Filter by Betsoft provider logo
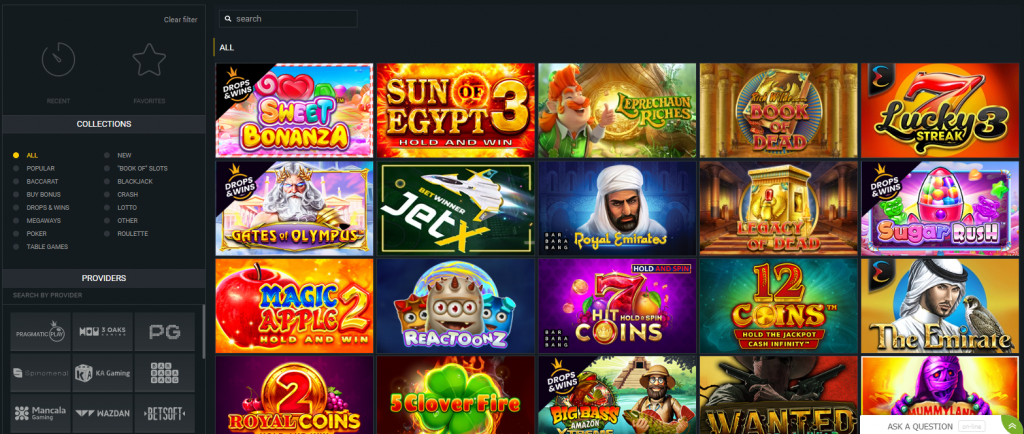Viewport: 1024px width, 434px height. (165, 413)
